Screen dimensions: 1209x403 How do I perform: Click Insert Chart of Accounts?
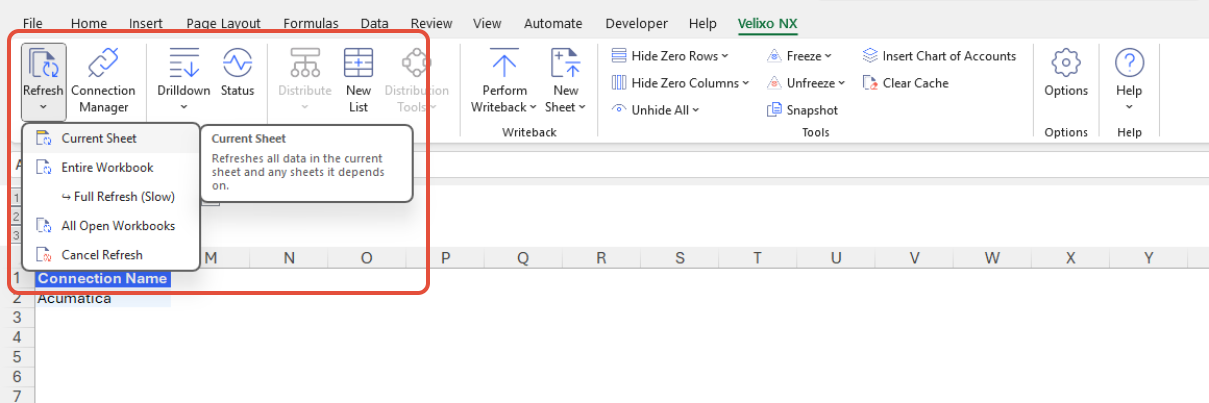tap(939, 56)
